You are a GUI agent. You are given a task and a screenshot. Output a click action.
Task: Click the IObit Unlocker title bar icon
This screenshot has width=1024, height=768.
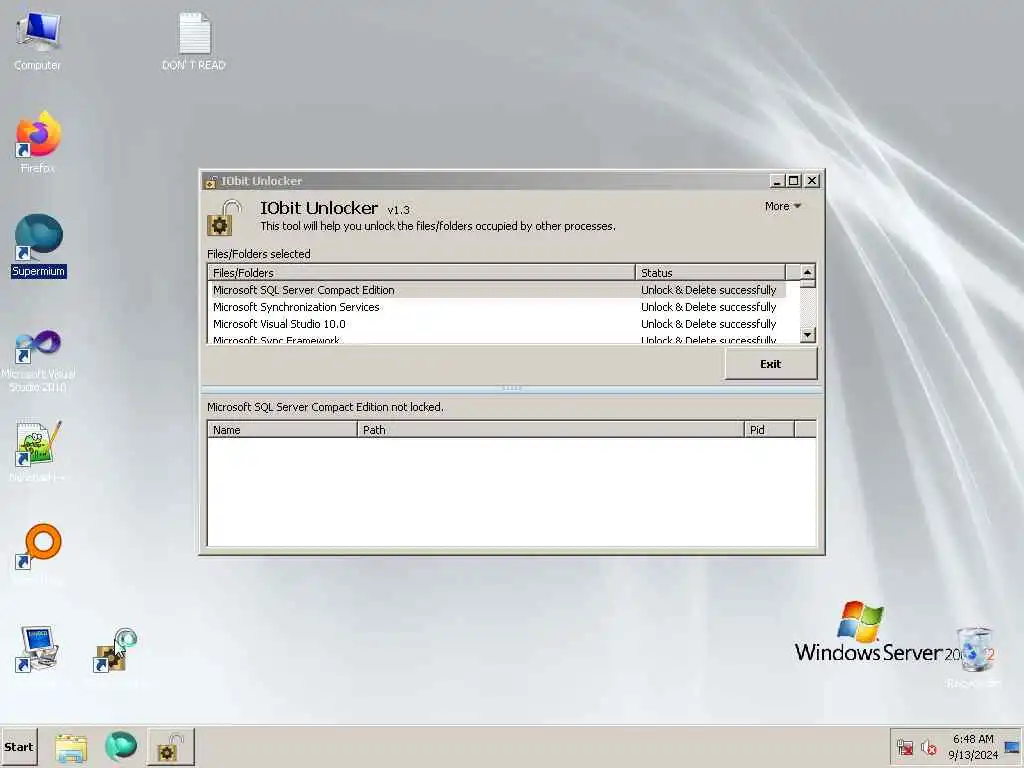click(210, 182)
